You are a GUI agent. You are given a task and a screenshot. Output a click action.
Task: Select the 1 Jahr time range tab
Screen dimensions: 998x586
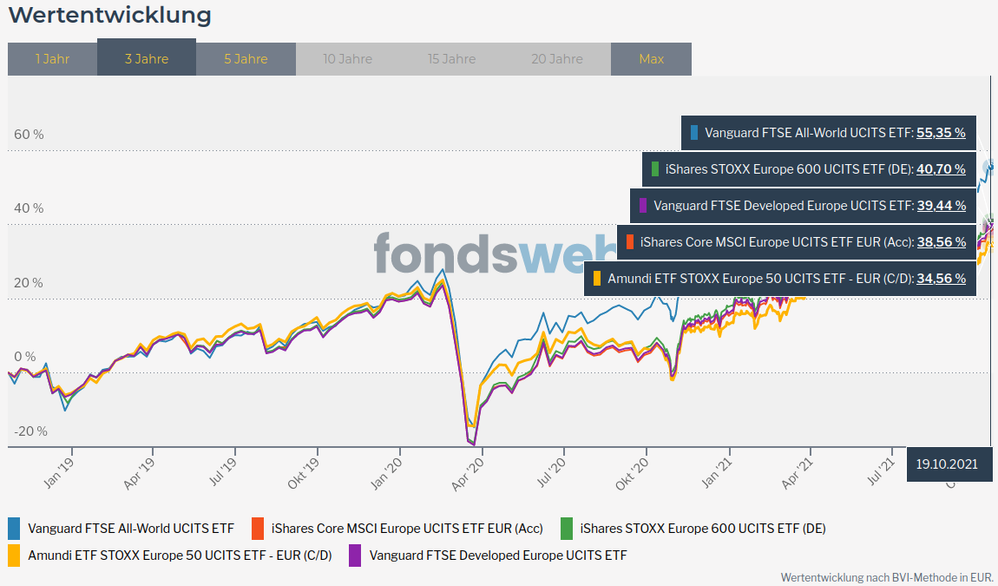pyautogui.click(x=52, y=59)
